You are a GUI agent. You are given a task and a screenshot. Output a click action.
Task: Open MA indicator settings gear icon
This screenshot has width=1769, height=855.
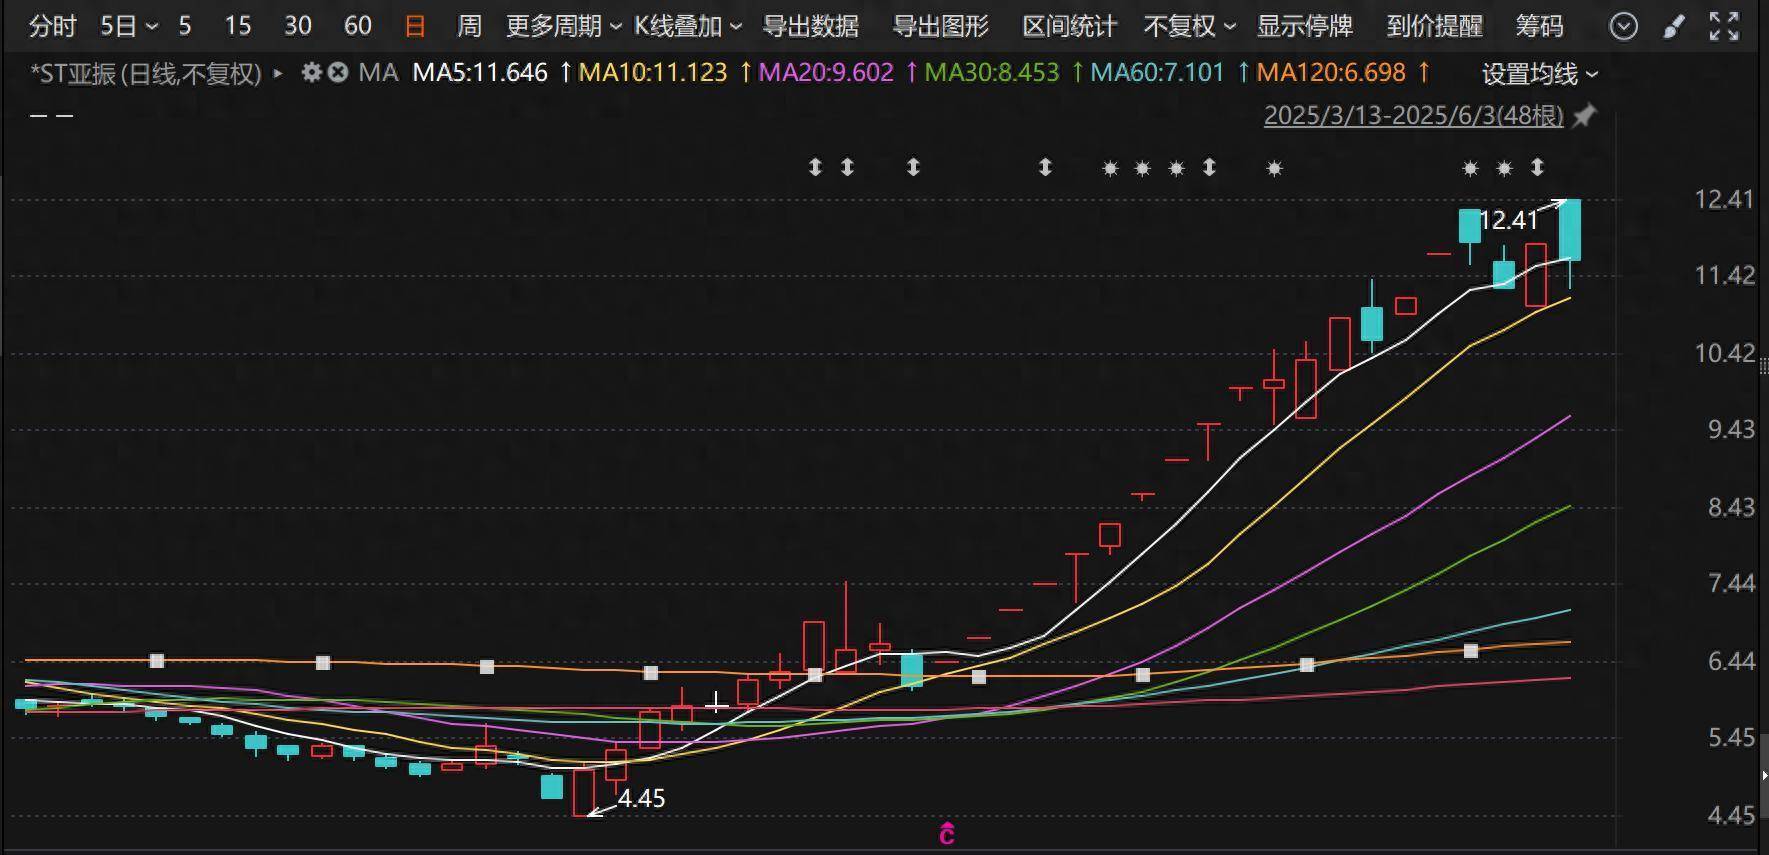312,73
